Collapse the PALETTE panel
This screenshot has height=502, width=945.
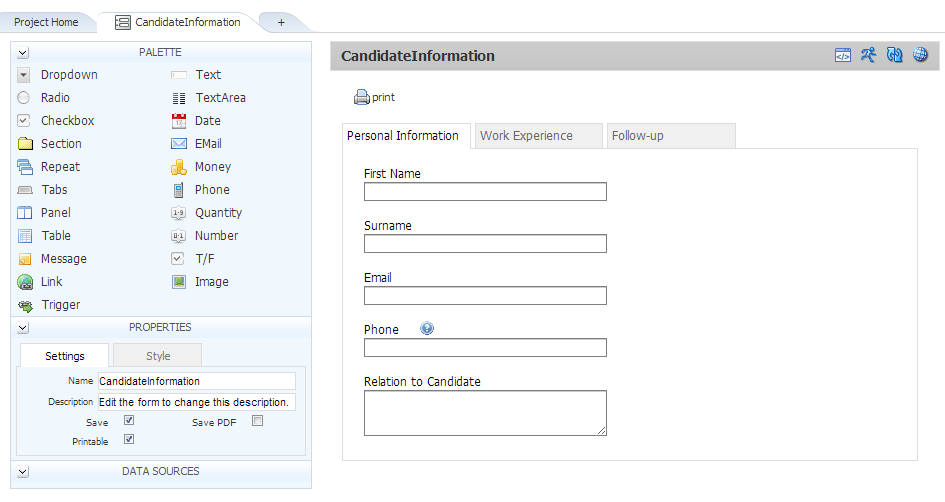coord(23,53)
